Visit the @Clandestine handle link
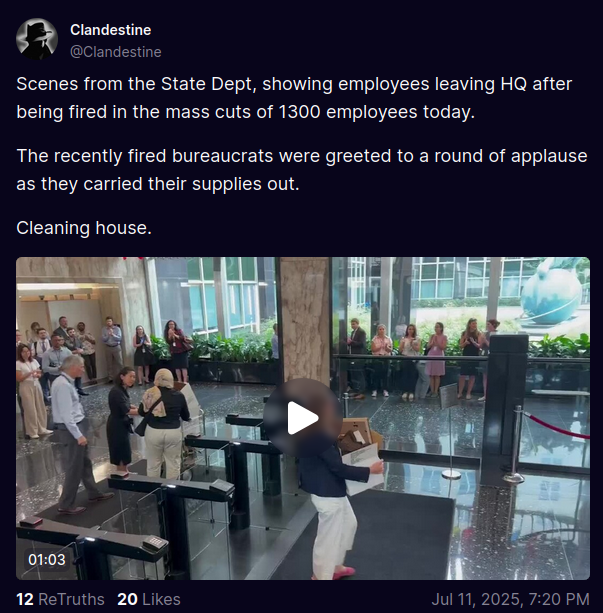The width and height of the screenshot is (603, 613). (x=116, y=52)
